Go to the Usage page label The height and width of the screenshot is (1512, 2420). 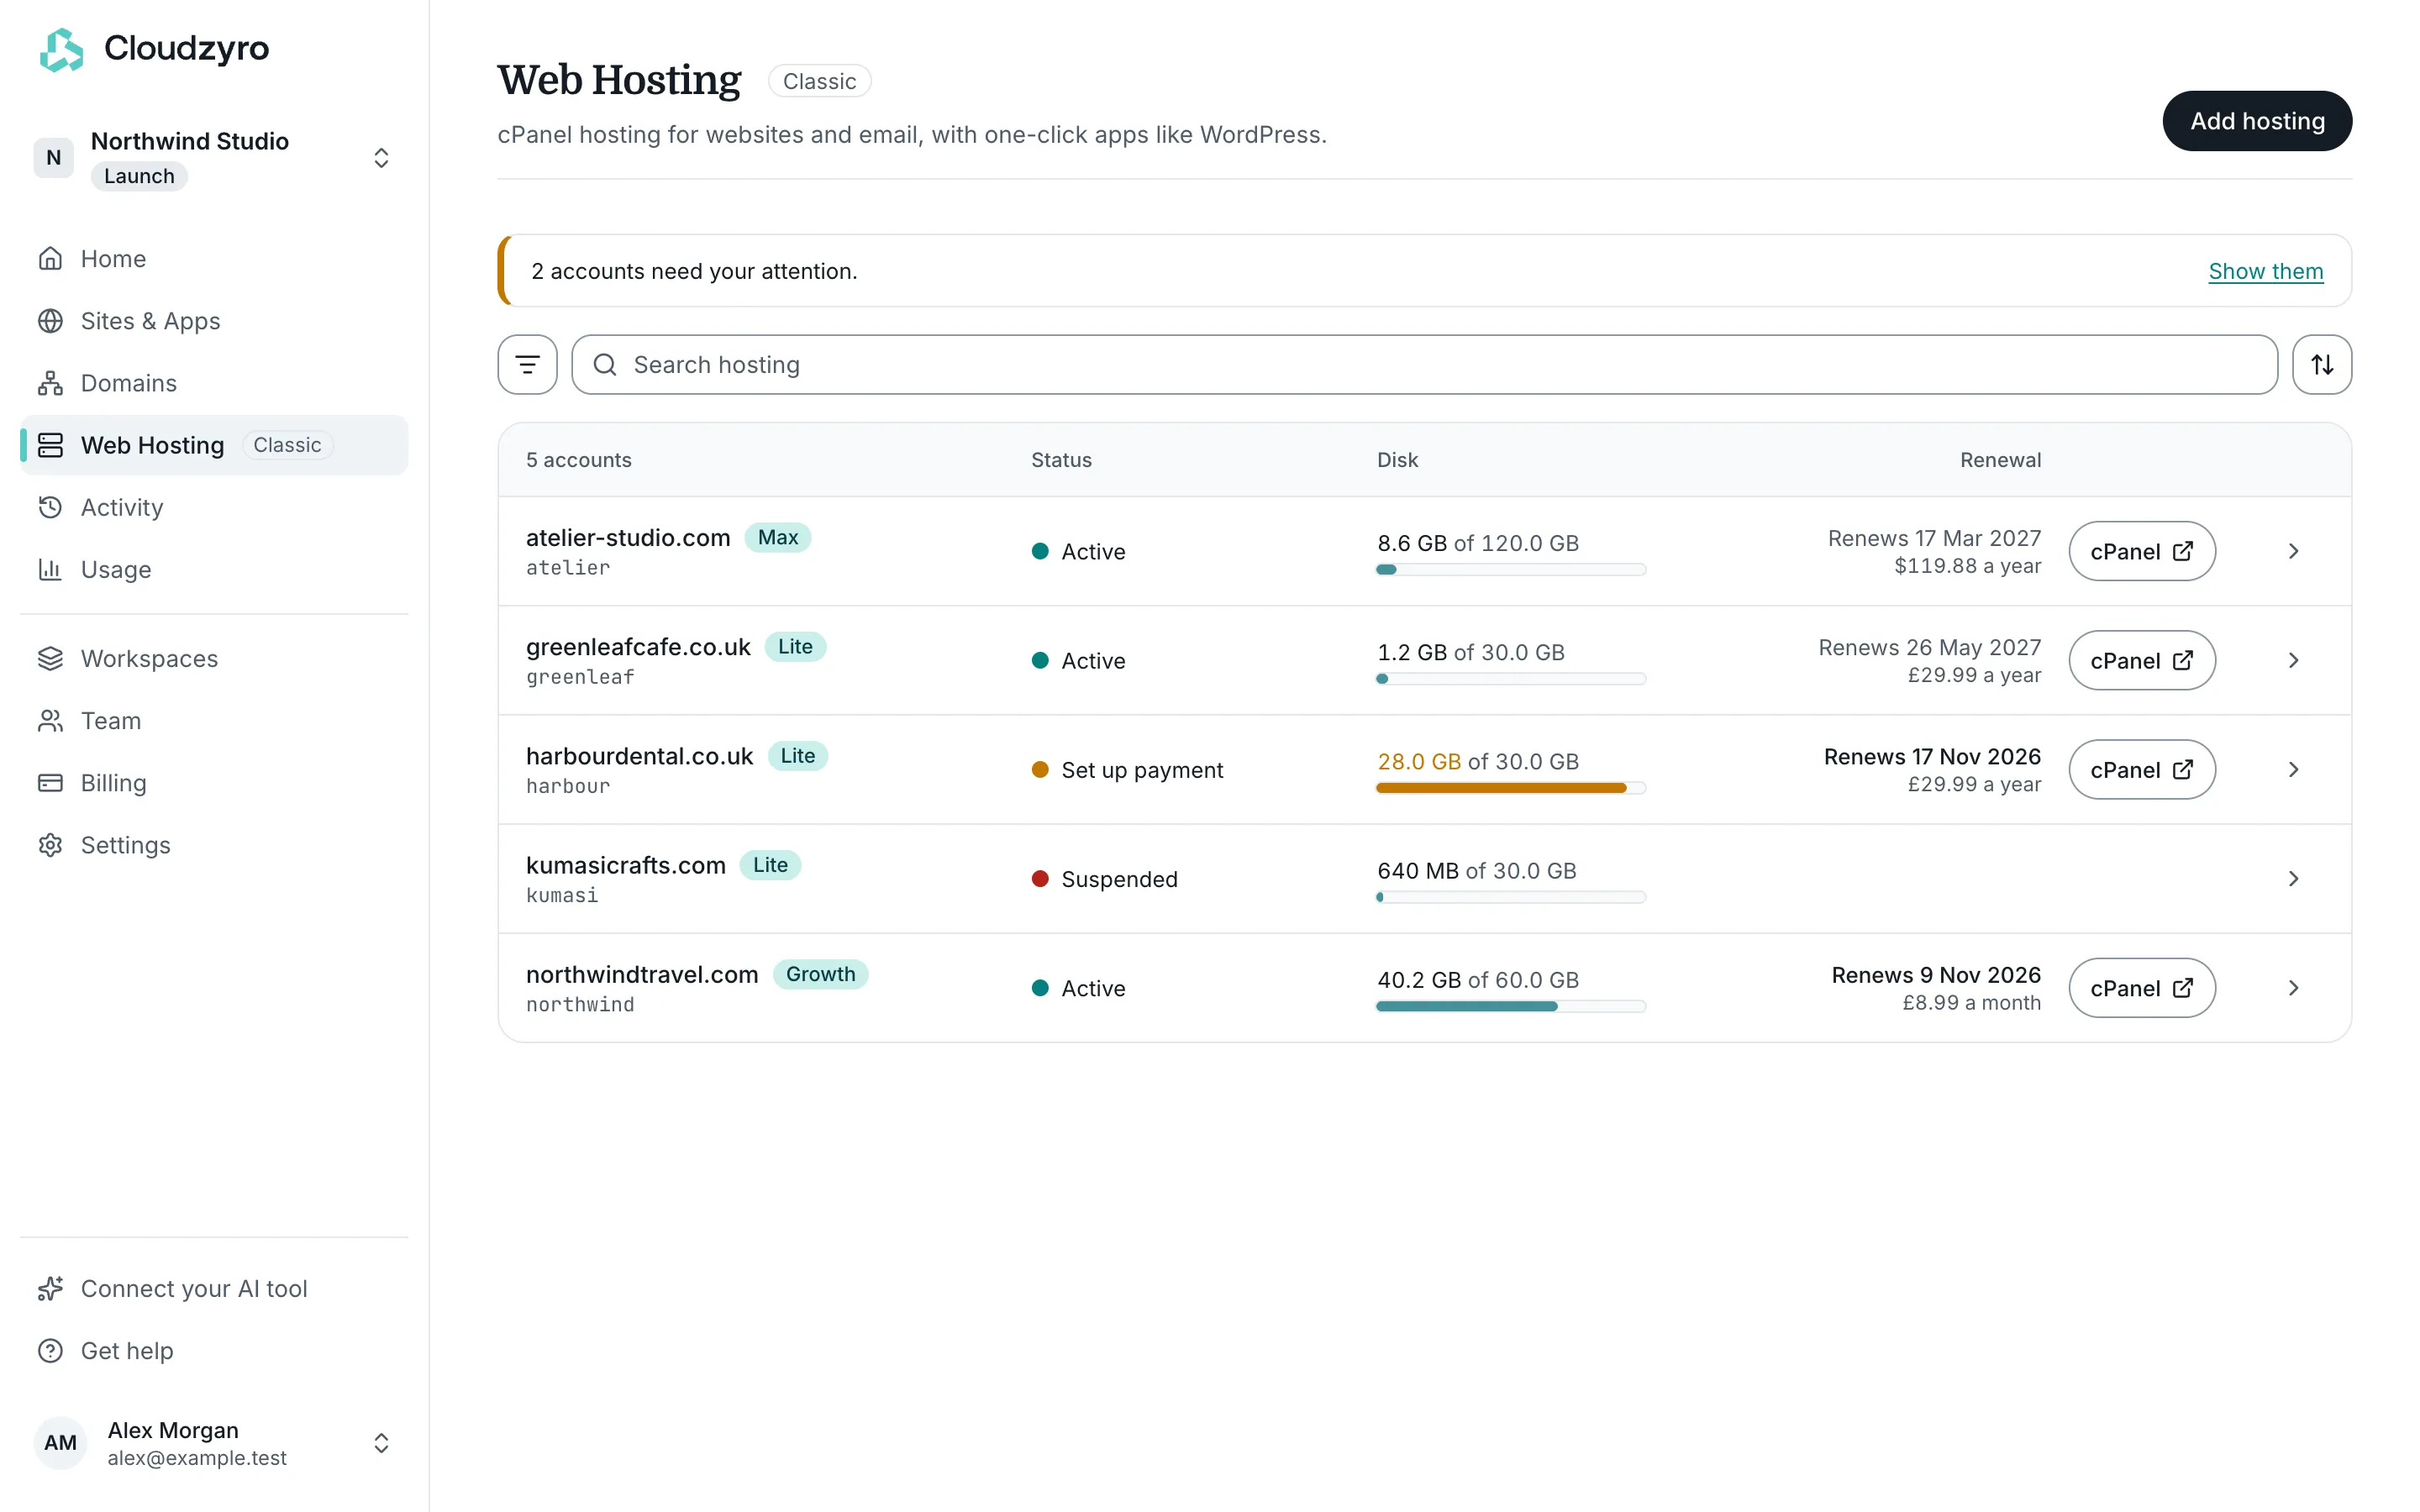point(116,569)
